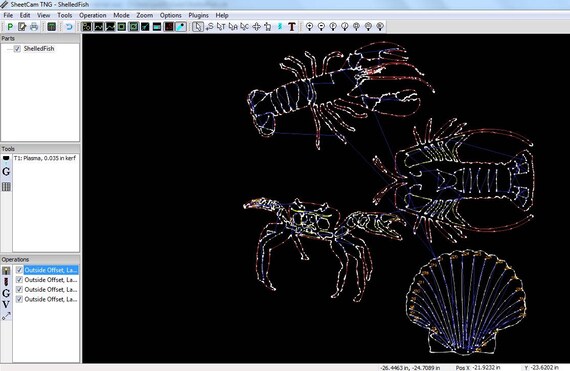Uncheck the ShelledFish part checkbox

tap(17, 49)
